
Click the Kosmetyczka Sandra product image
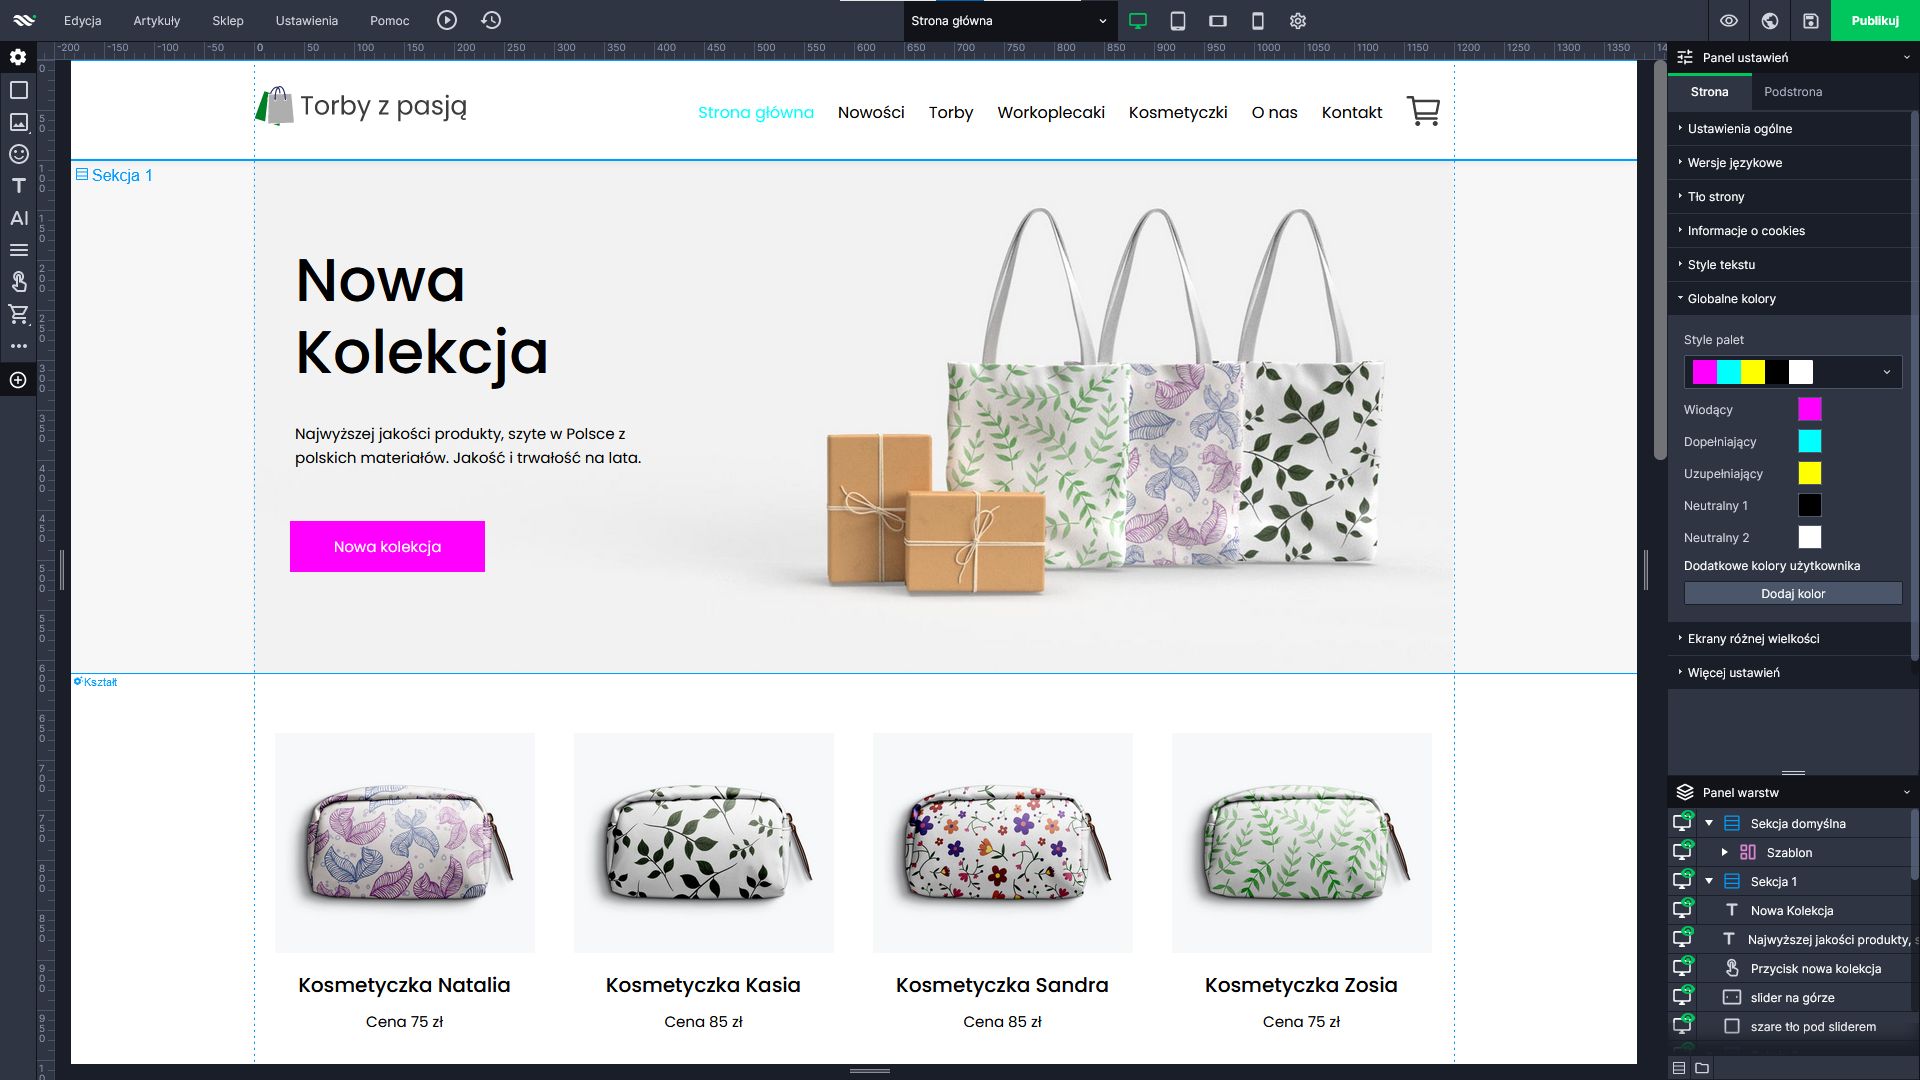(1002, 842)
